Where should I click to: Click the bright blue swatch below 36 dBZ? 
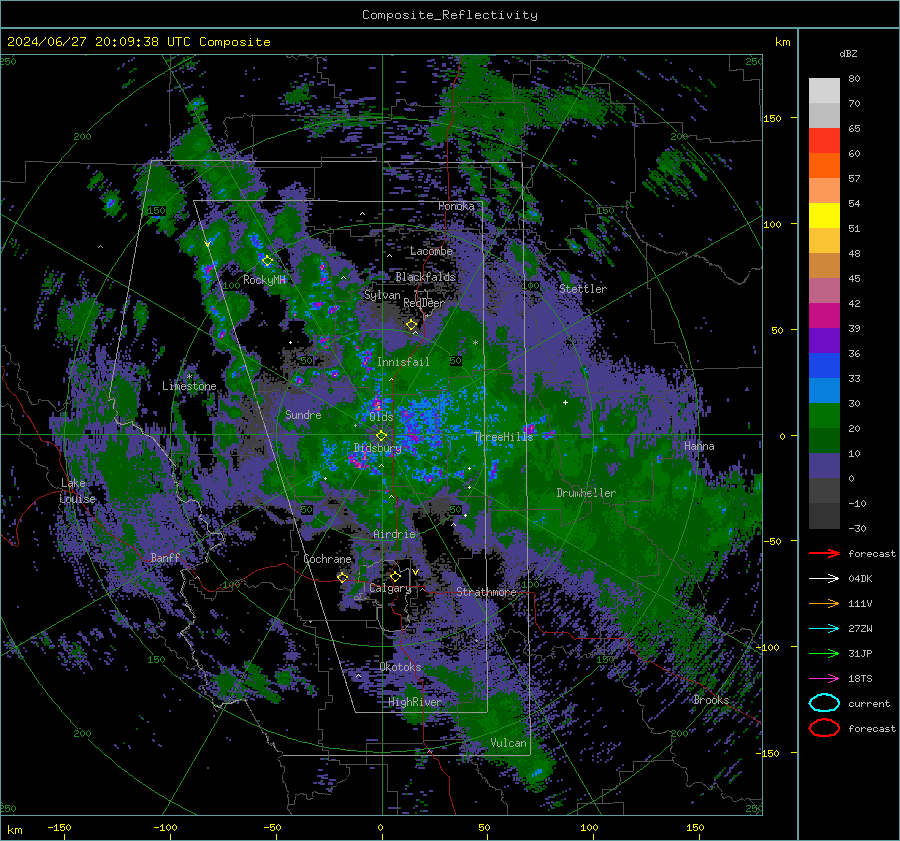point(824,366)
